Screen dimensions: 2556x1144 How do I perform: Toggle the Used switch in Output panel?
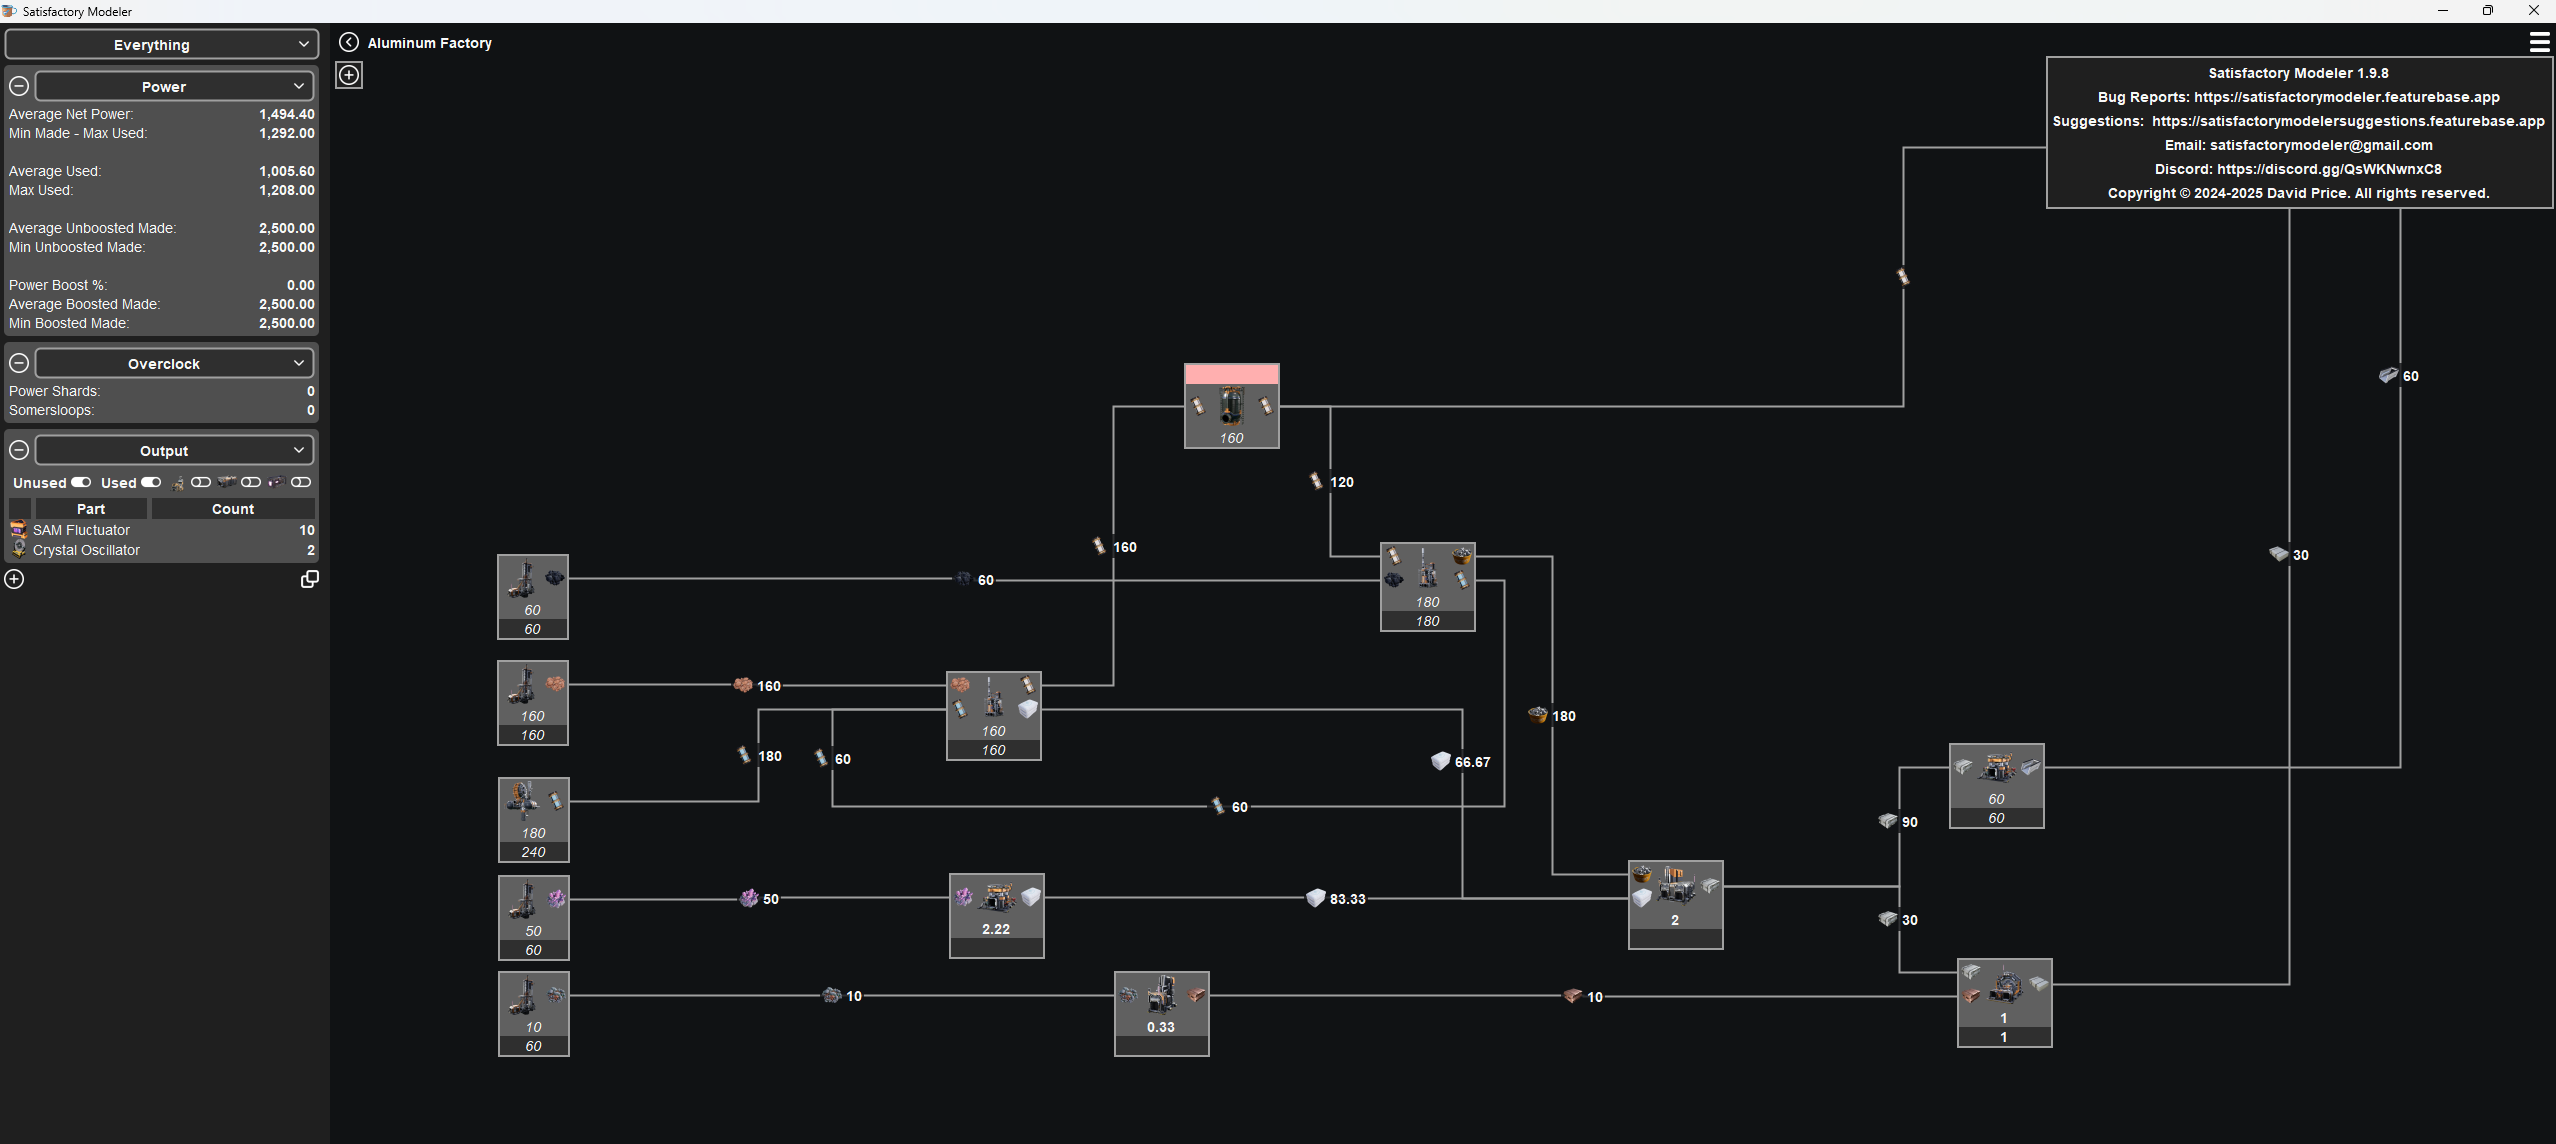click(x=151, y=482)
